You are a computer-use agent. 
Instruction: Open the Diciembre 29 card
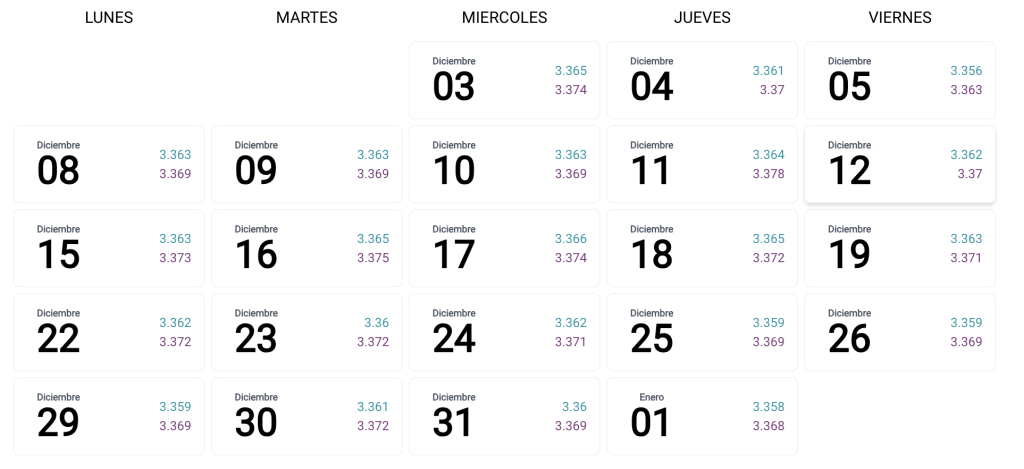(109, 416)
